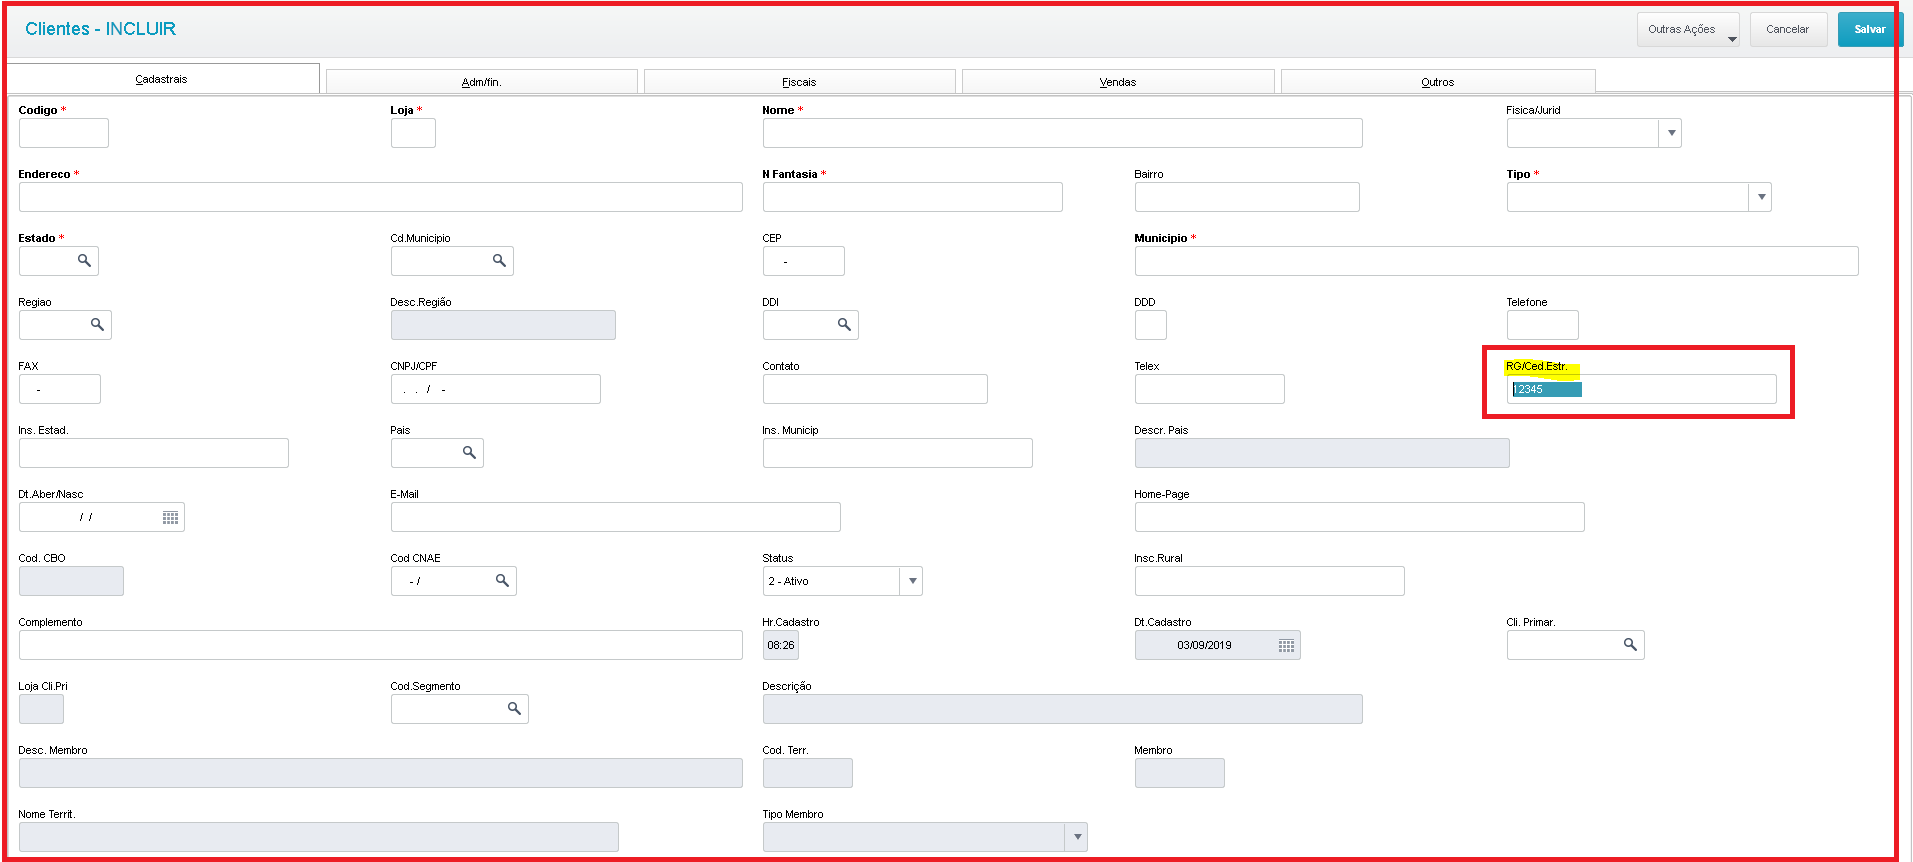Focus the Nome text field
This screenshot has width=1913, height=862.
coord(1062,133)
